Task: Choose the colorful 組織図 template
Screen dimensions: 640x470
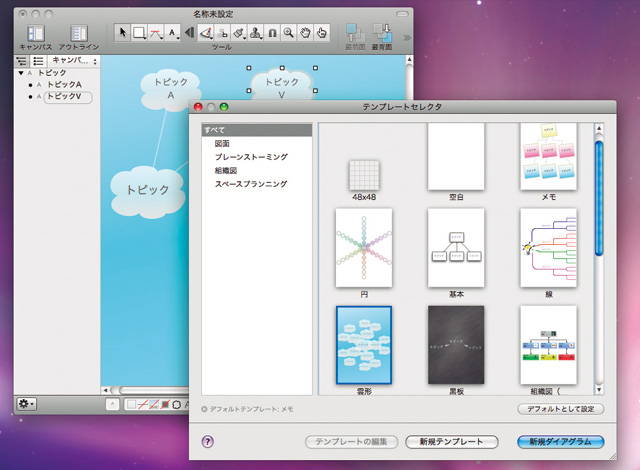Action: coord(548,345)
